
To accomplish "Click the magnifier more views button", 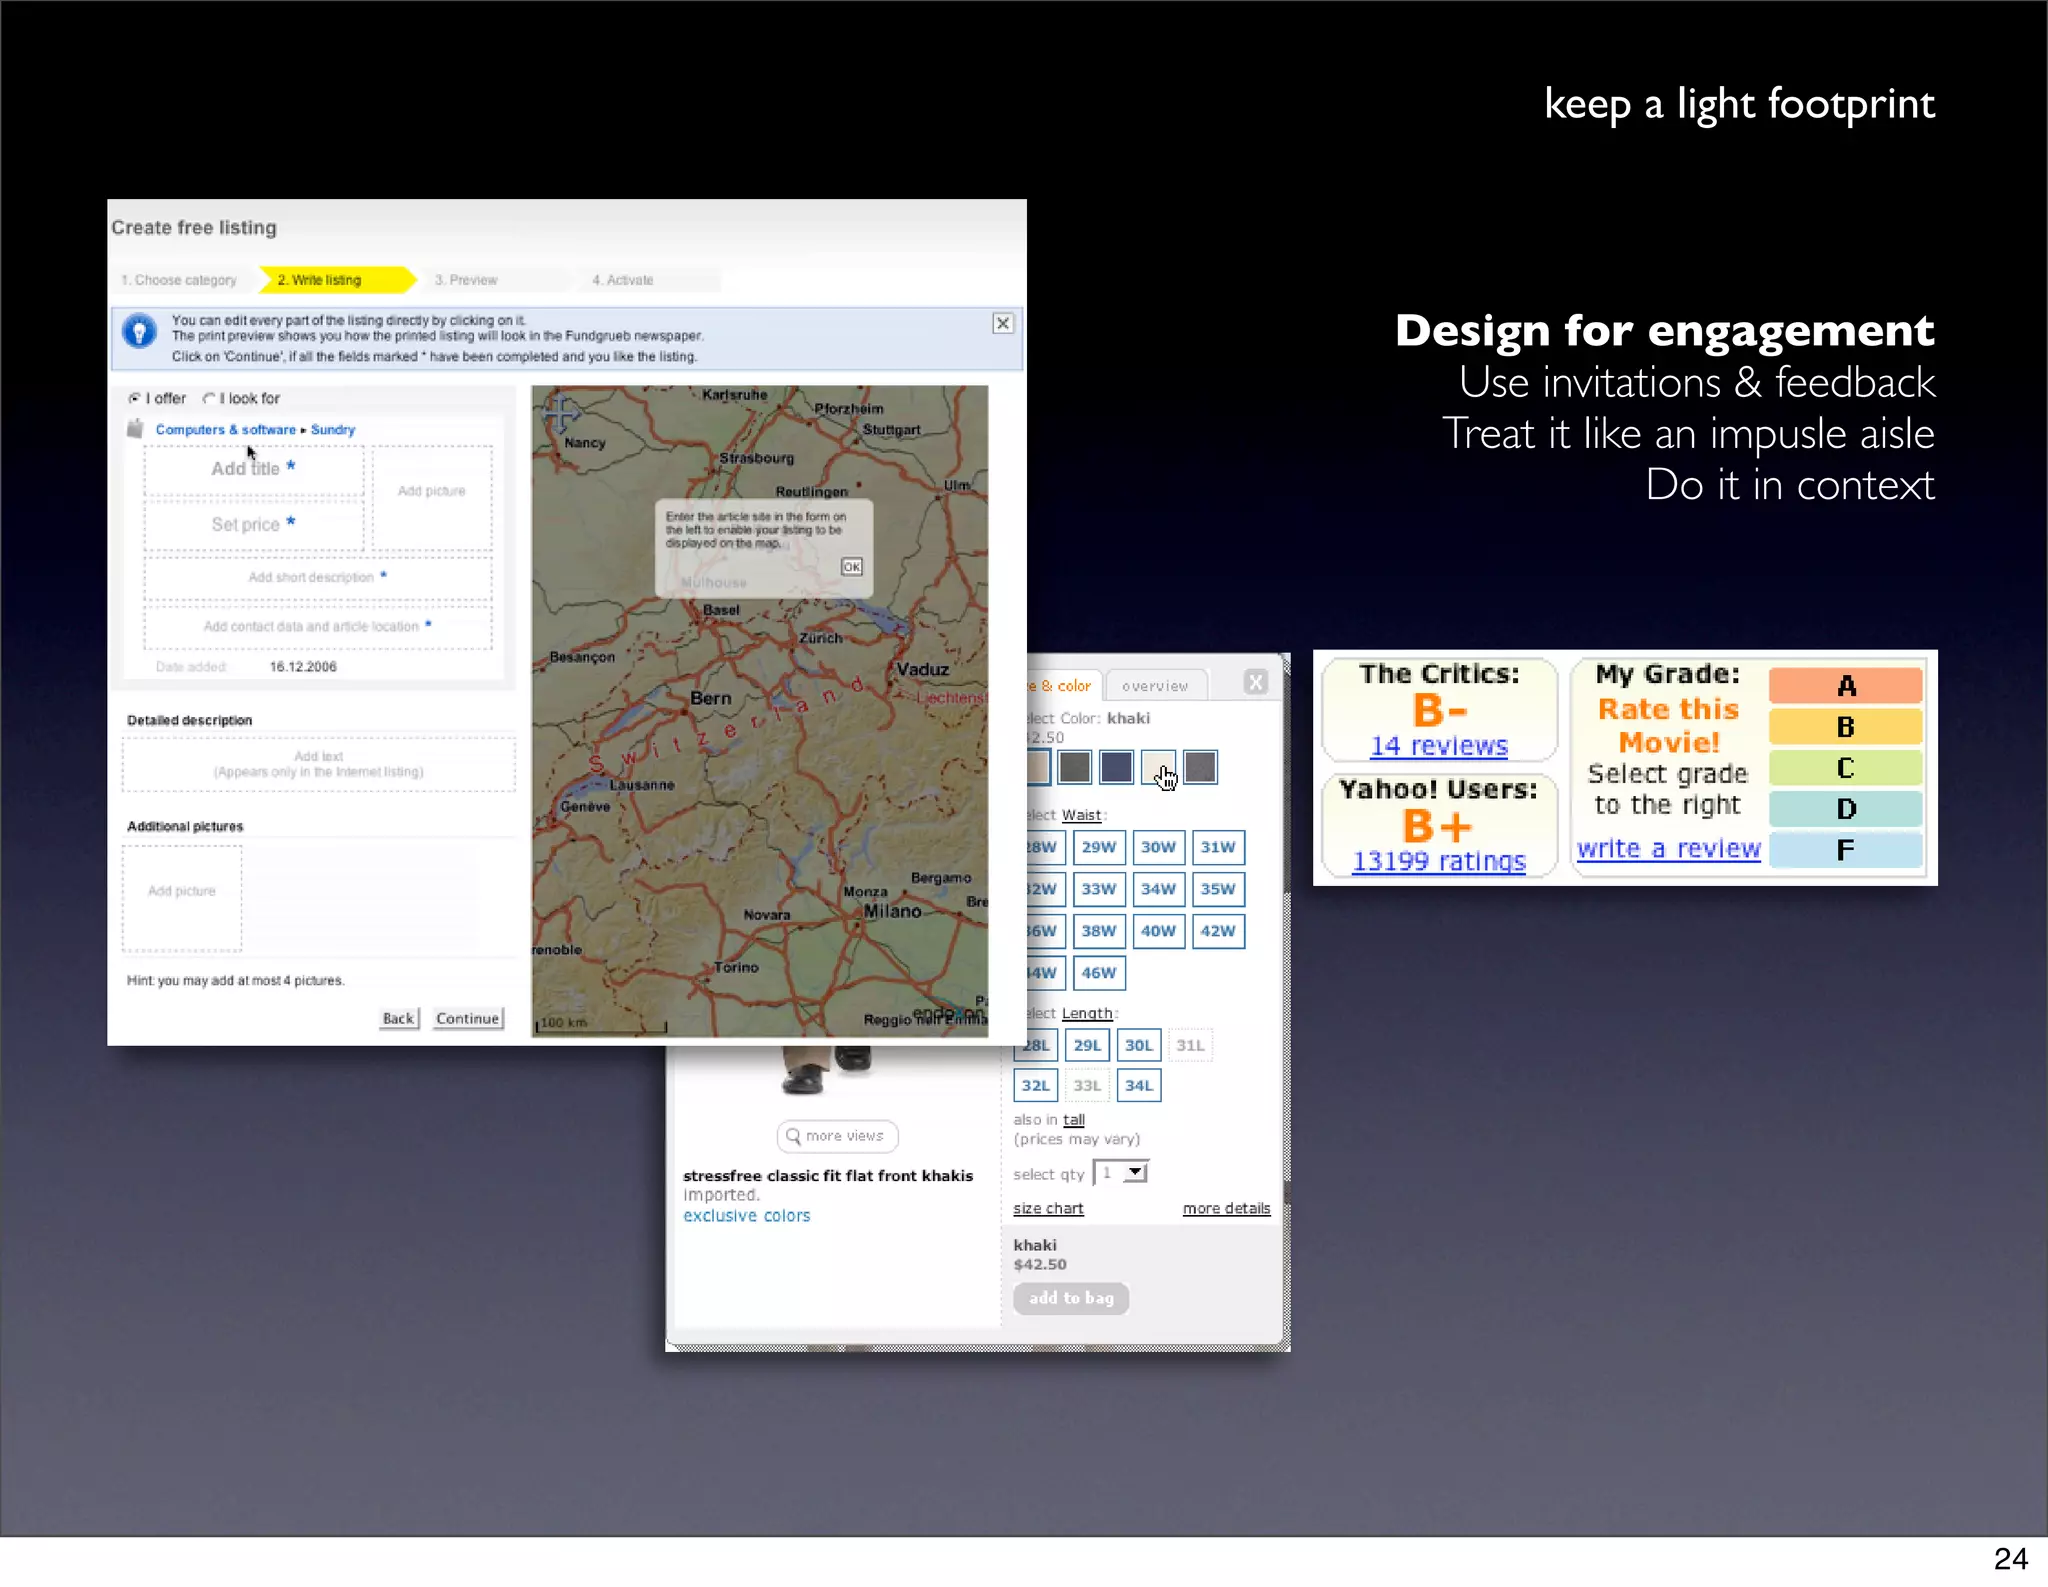I will [x=837, y=1136].
